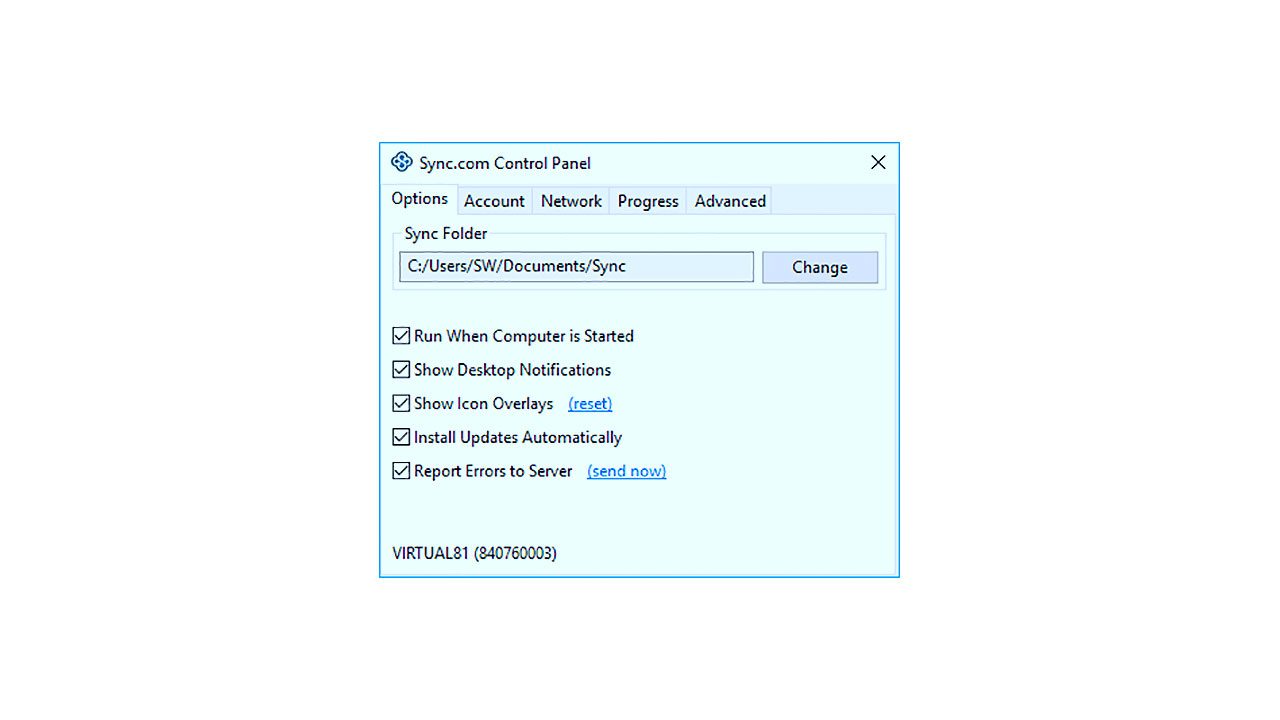This screenshot has width=1280, height=720.
Task: Select the Options tab
Action: pos(419,199)
